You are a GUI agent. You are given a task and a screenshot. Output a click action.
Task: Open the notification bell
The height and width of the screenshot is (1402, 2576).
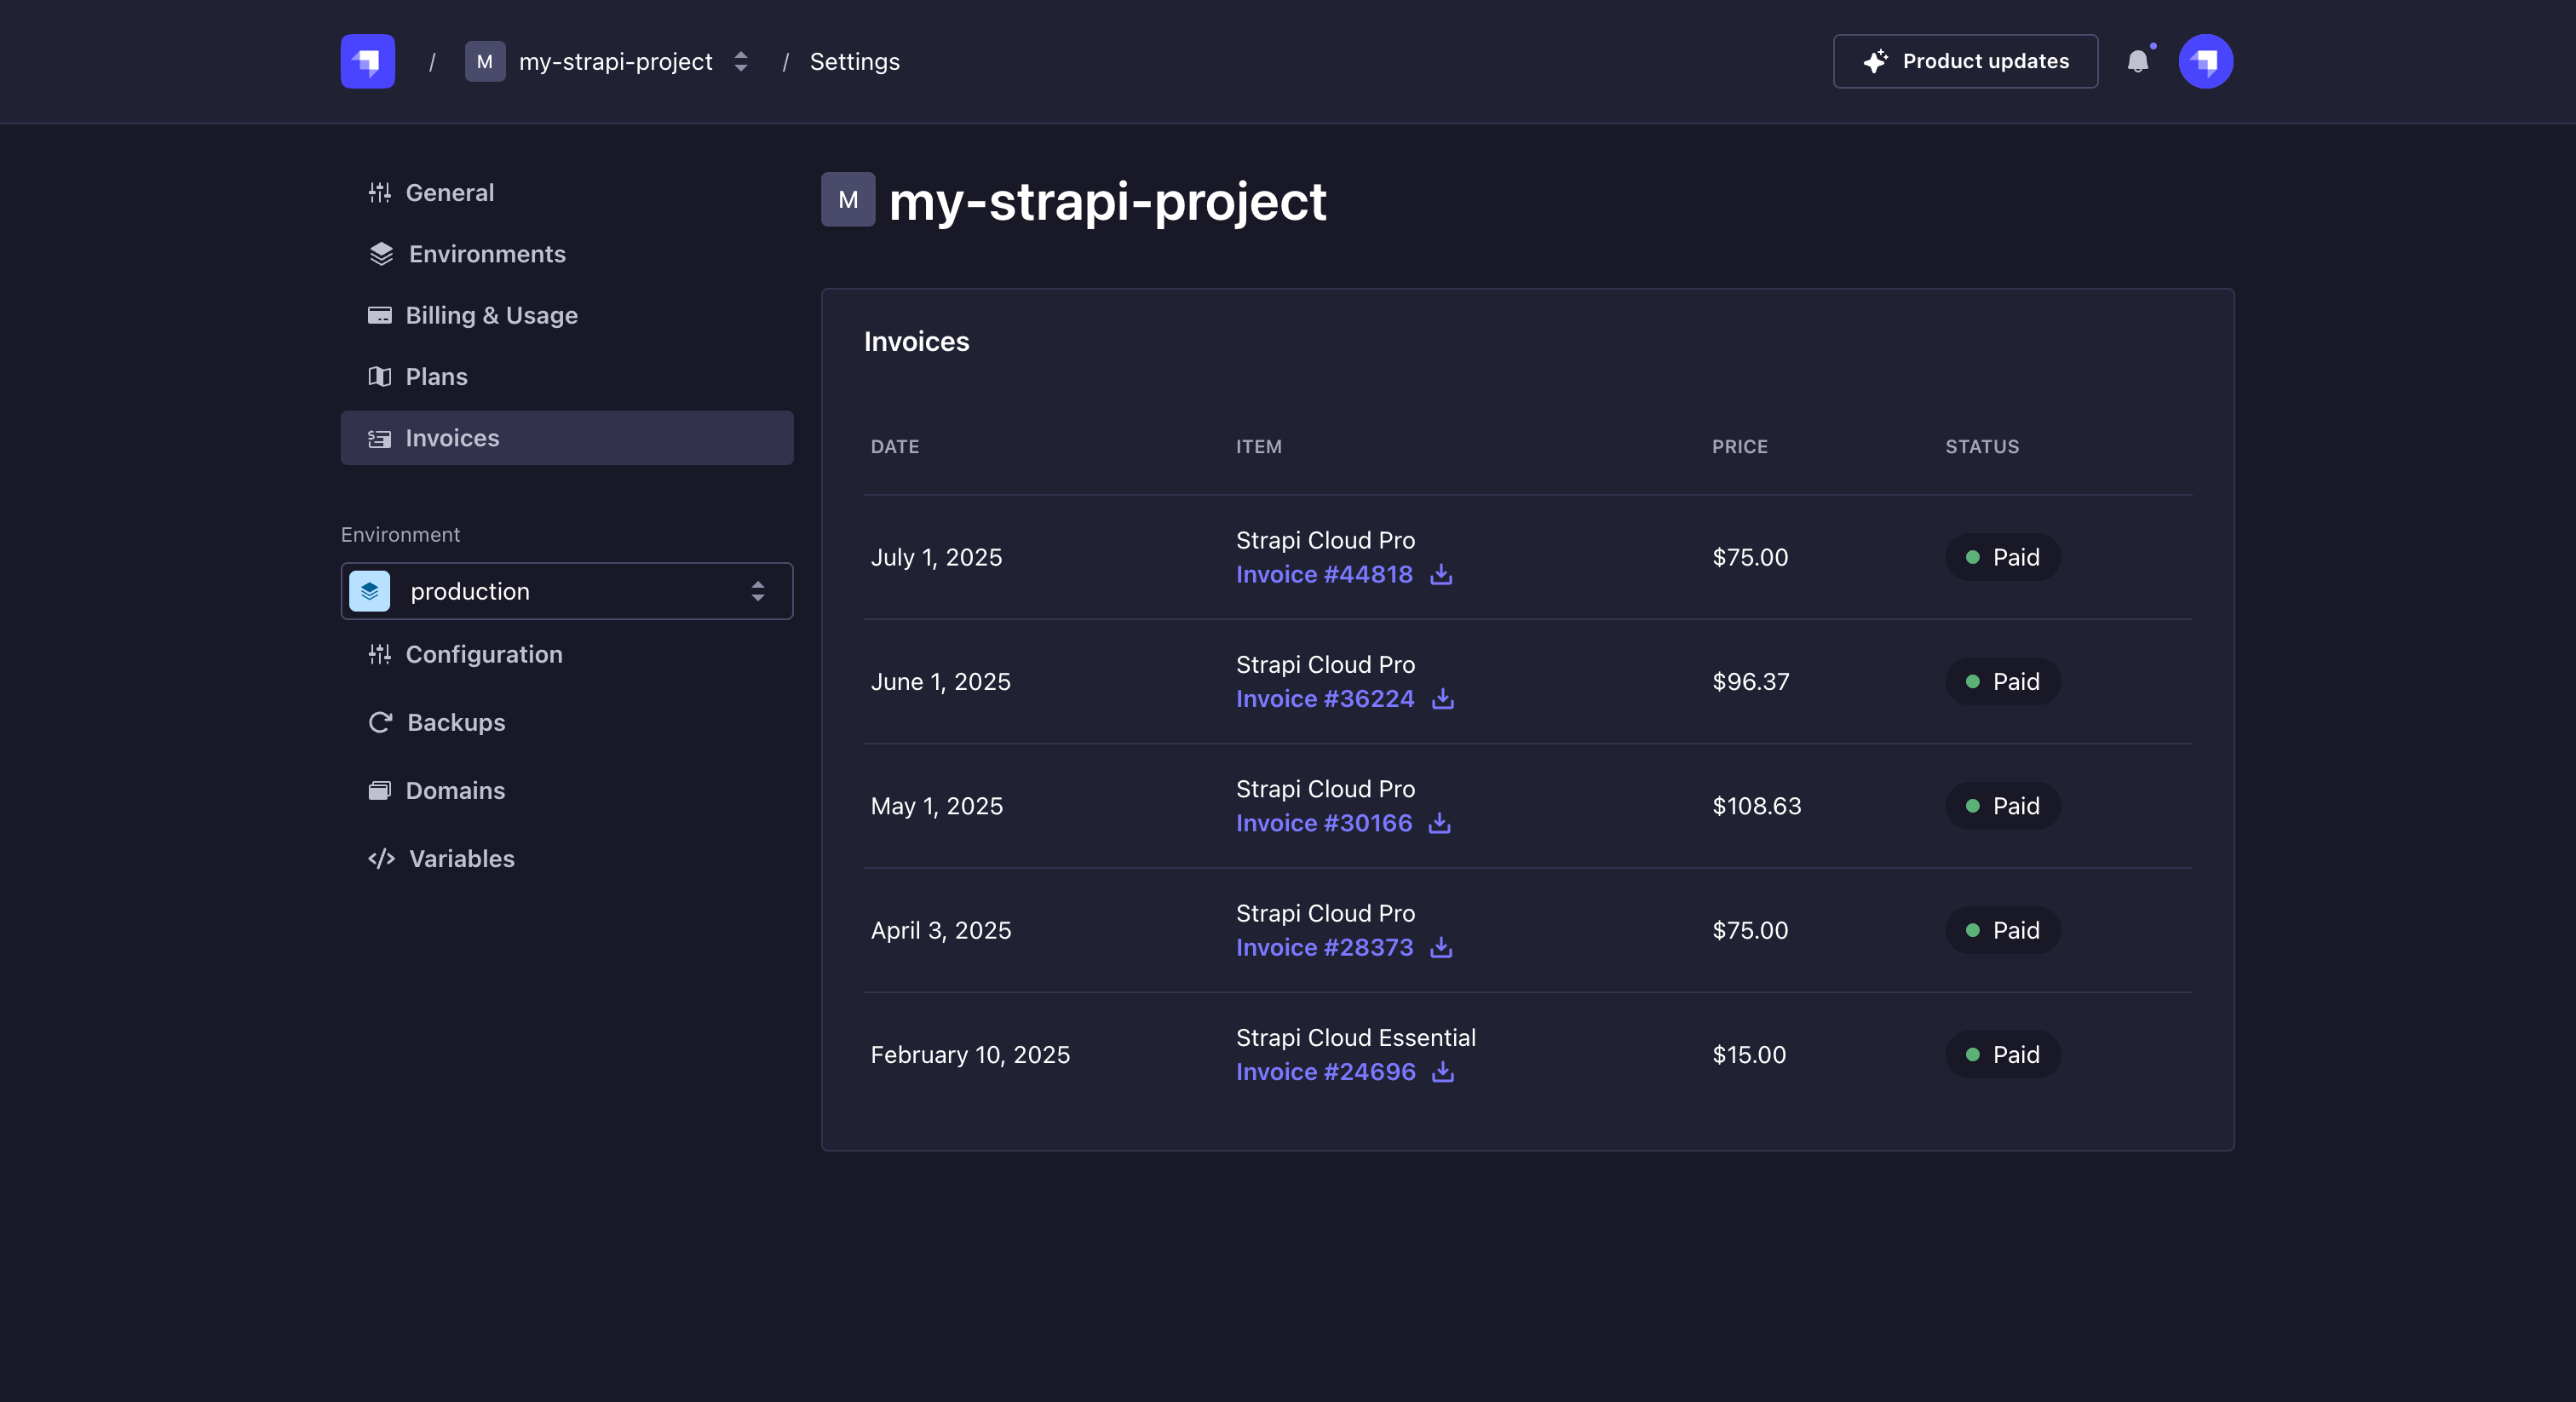point(2140,61)
